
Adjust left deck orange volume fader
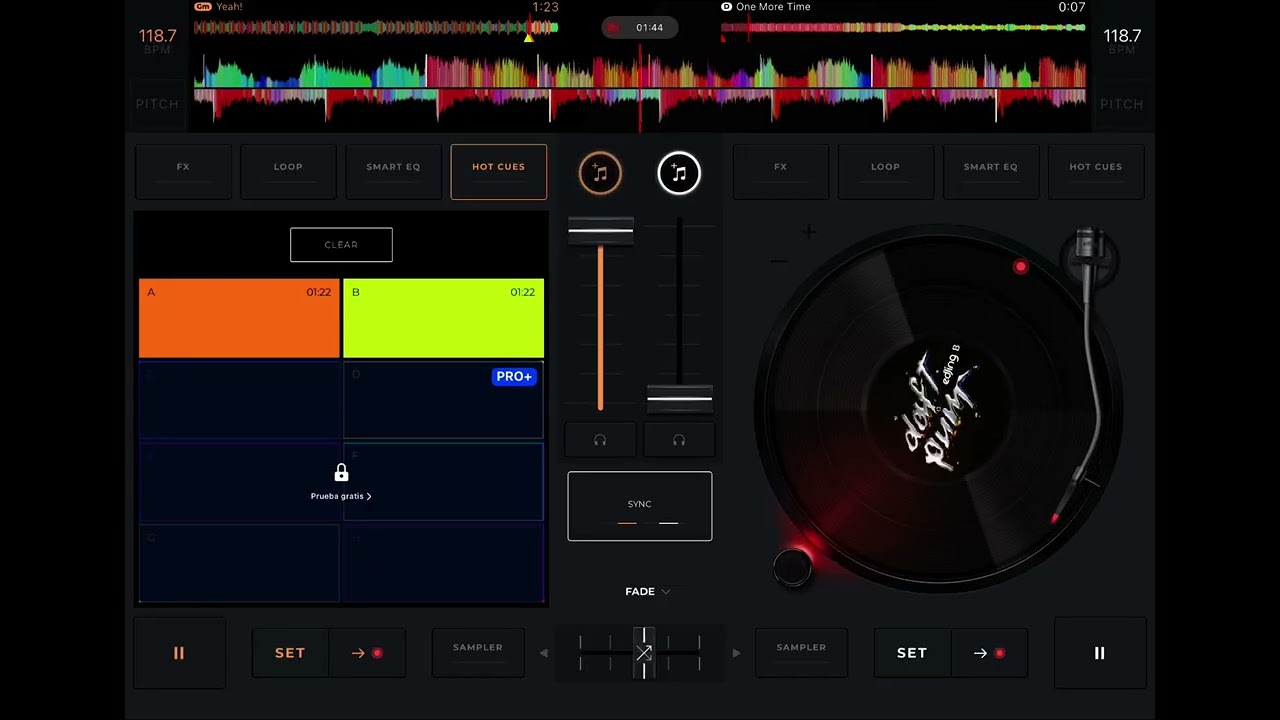[600, 231]
